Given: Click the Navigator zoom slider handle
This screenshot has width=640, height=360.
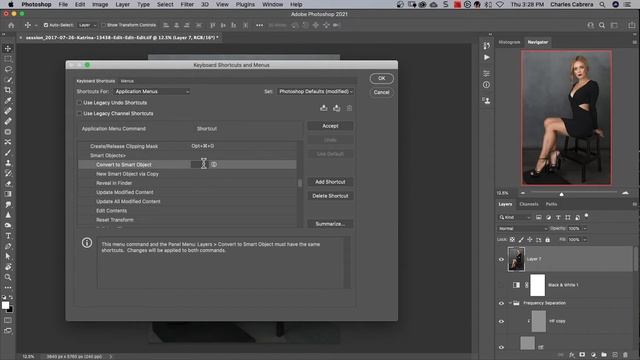Looking at the screenshot, I should 562,194.
